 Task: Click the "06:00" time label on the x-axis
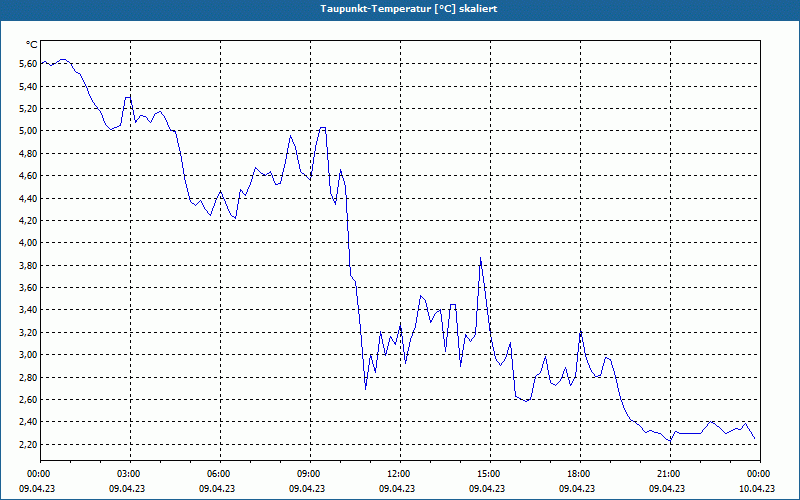tap(220, 474)
